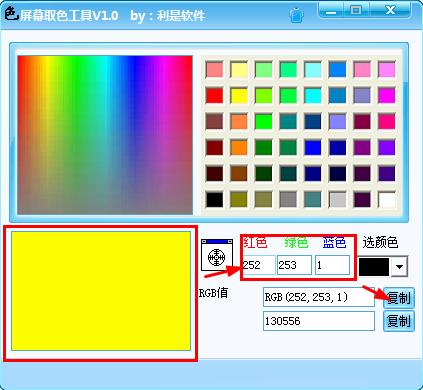Screen dimensions: 423x390
Task: Pick a color from the rainbow gradient spectrum
Action: pyautogui.click(x=105, y=135)
